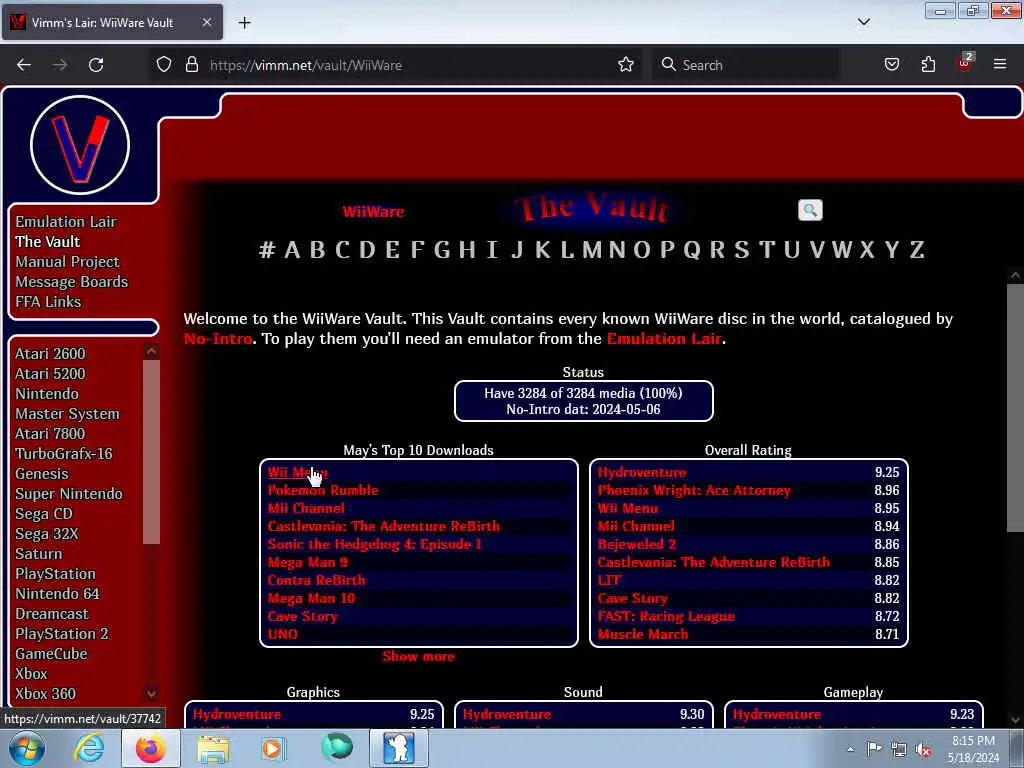The height and width of the screenshot is (768, 1024).
Task: Open the browser extensions puzzle icon
Action: click(928, 65)
